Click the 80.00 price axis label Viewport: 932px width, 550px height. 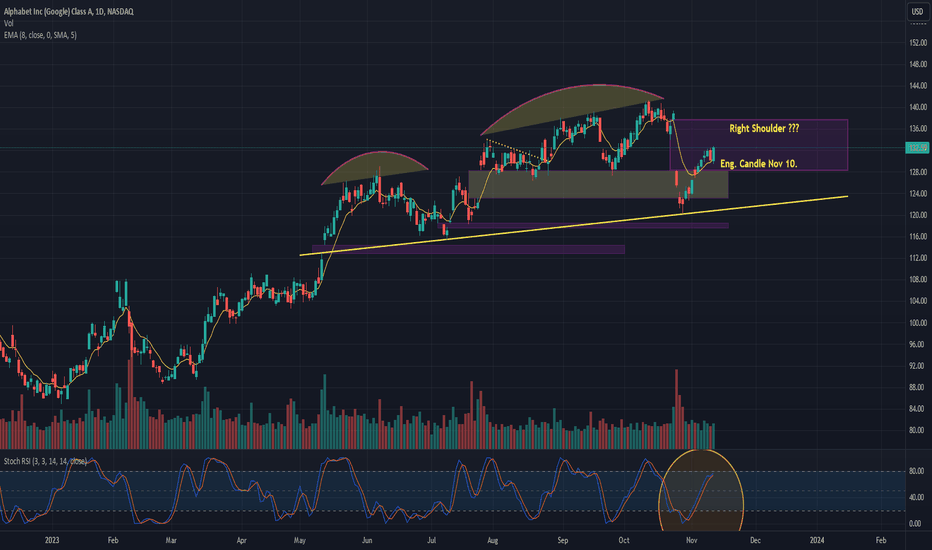(x=918, y=430)
